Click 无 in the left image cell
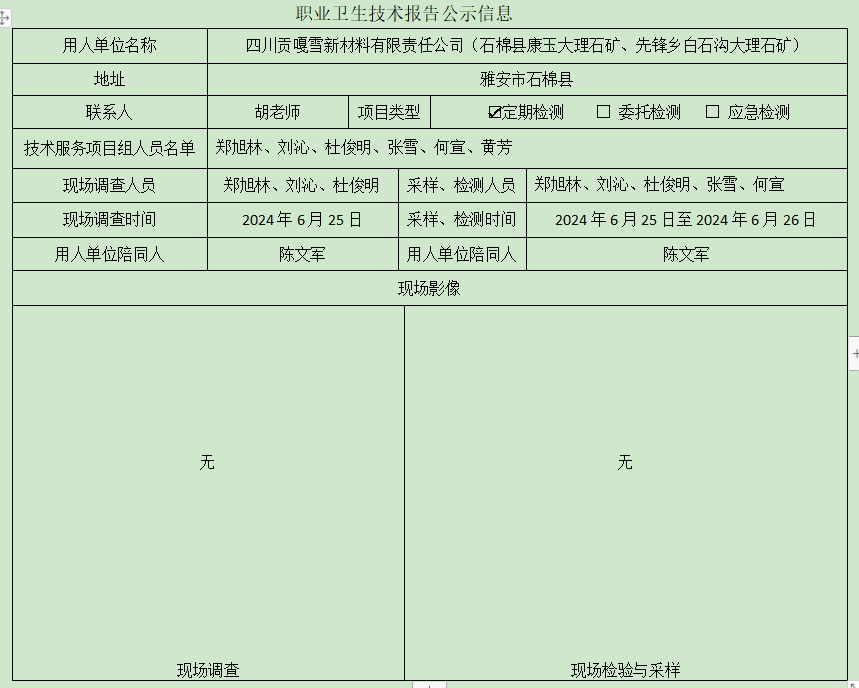Viewport: 859px width, 688px height. (207, 462)
